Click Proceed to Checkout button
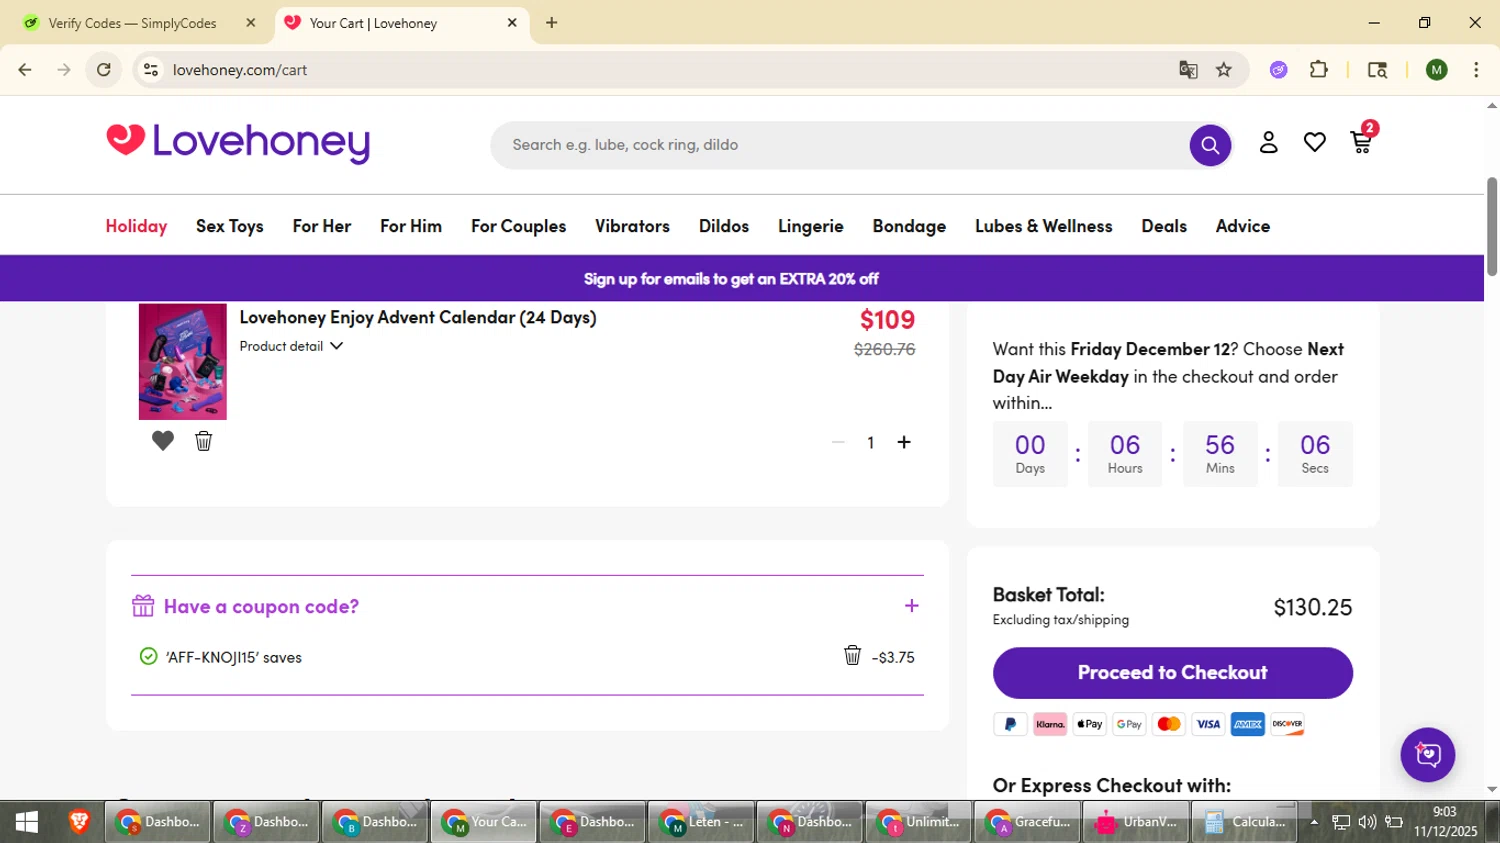 tap(1173, 673)
